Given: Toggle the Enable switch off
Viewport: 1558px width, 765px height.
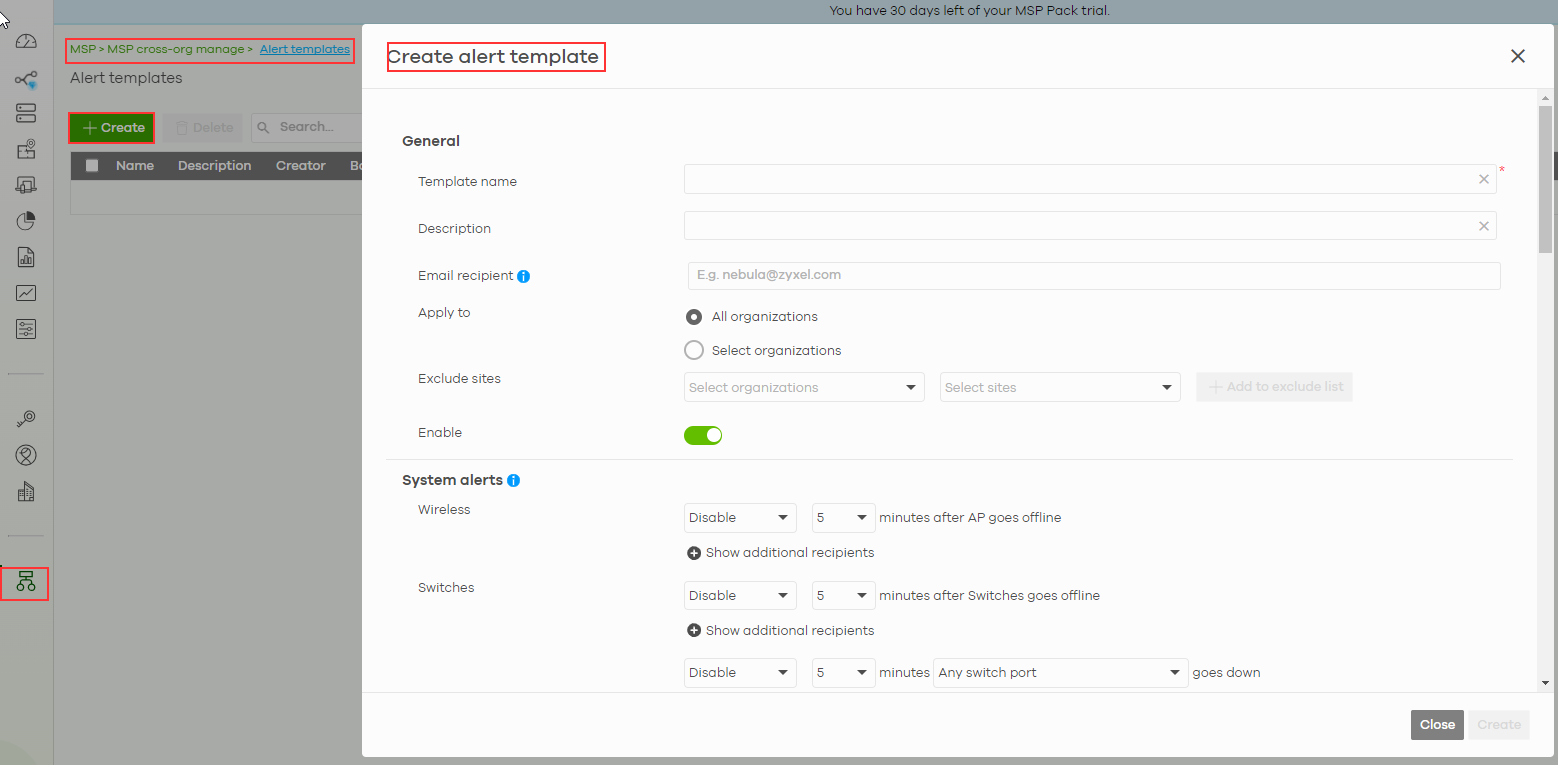Looking at the screenshot, I should point(703,435).
